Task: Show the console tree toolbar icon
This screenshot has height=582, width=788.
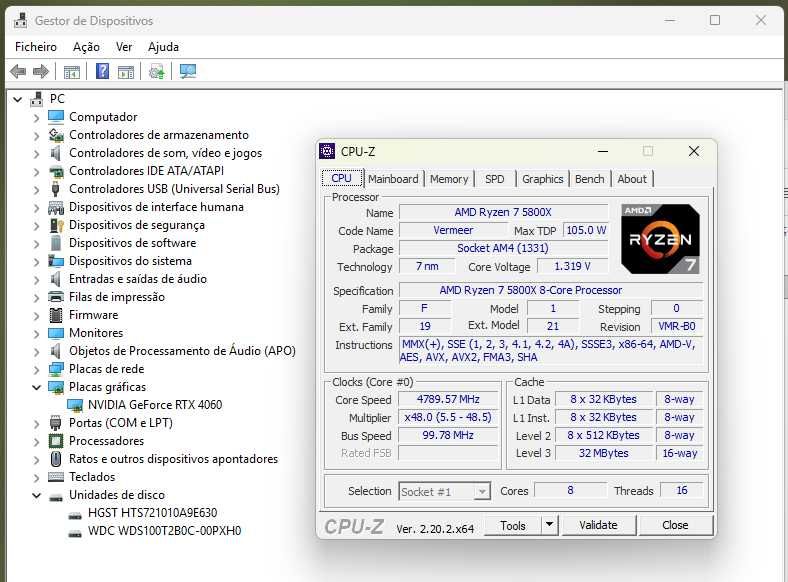Action: tap(72, 72)
